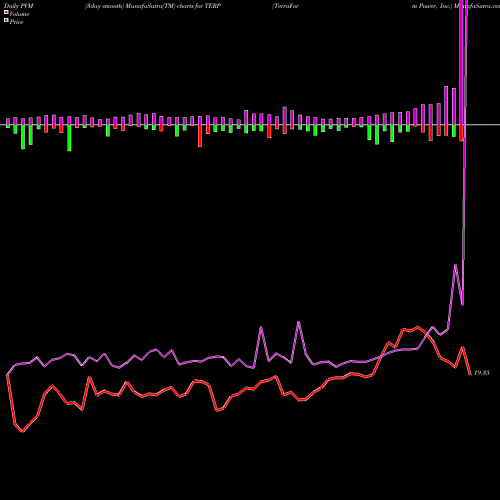
Task: Click the '19.85' last price value label
Action: [482, 373]
